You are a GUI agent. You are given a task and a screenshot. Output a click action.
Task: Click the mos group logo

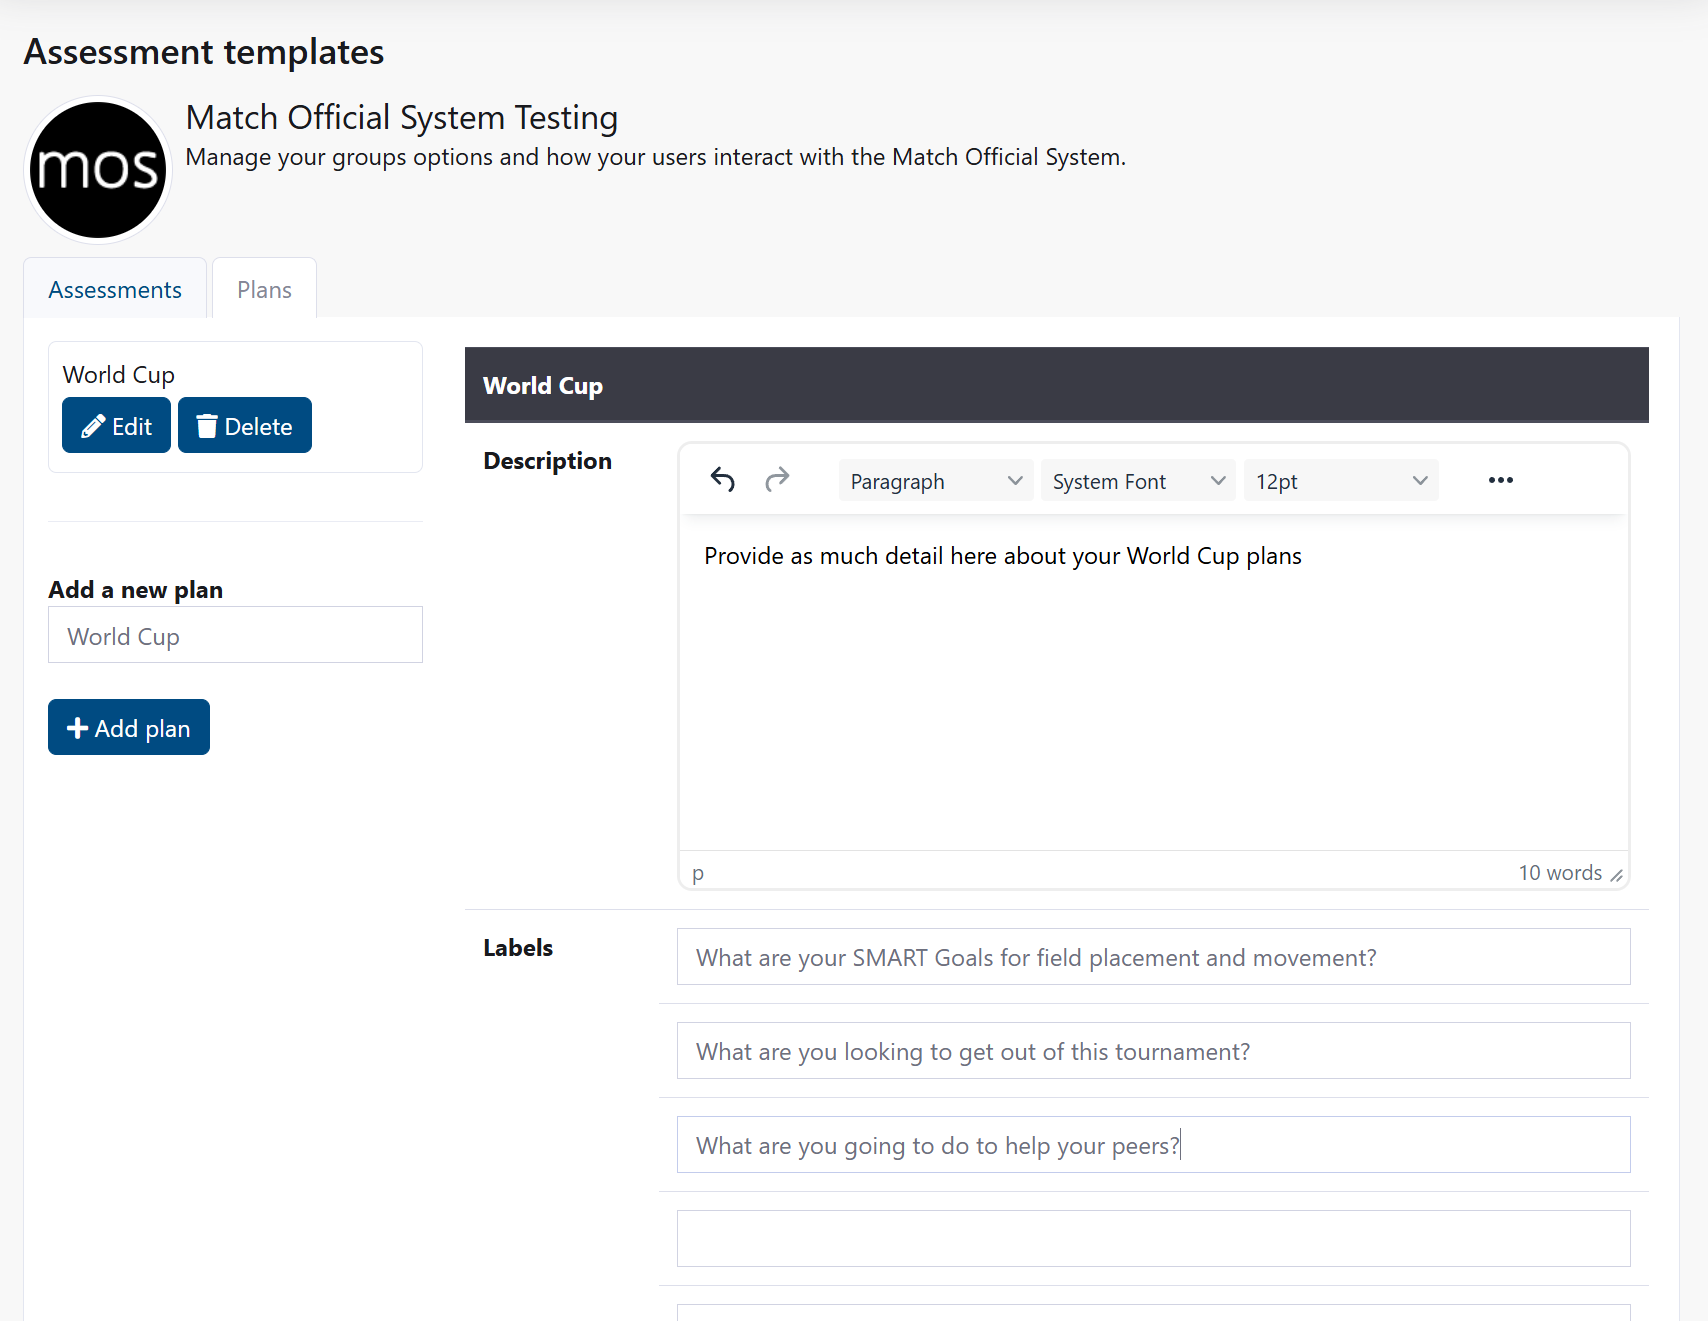pos(97,168)
